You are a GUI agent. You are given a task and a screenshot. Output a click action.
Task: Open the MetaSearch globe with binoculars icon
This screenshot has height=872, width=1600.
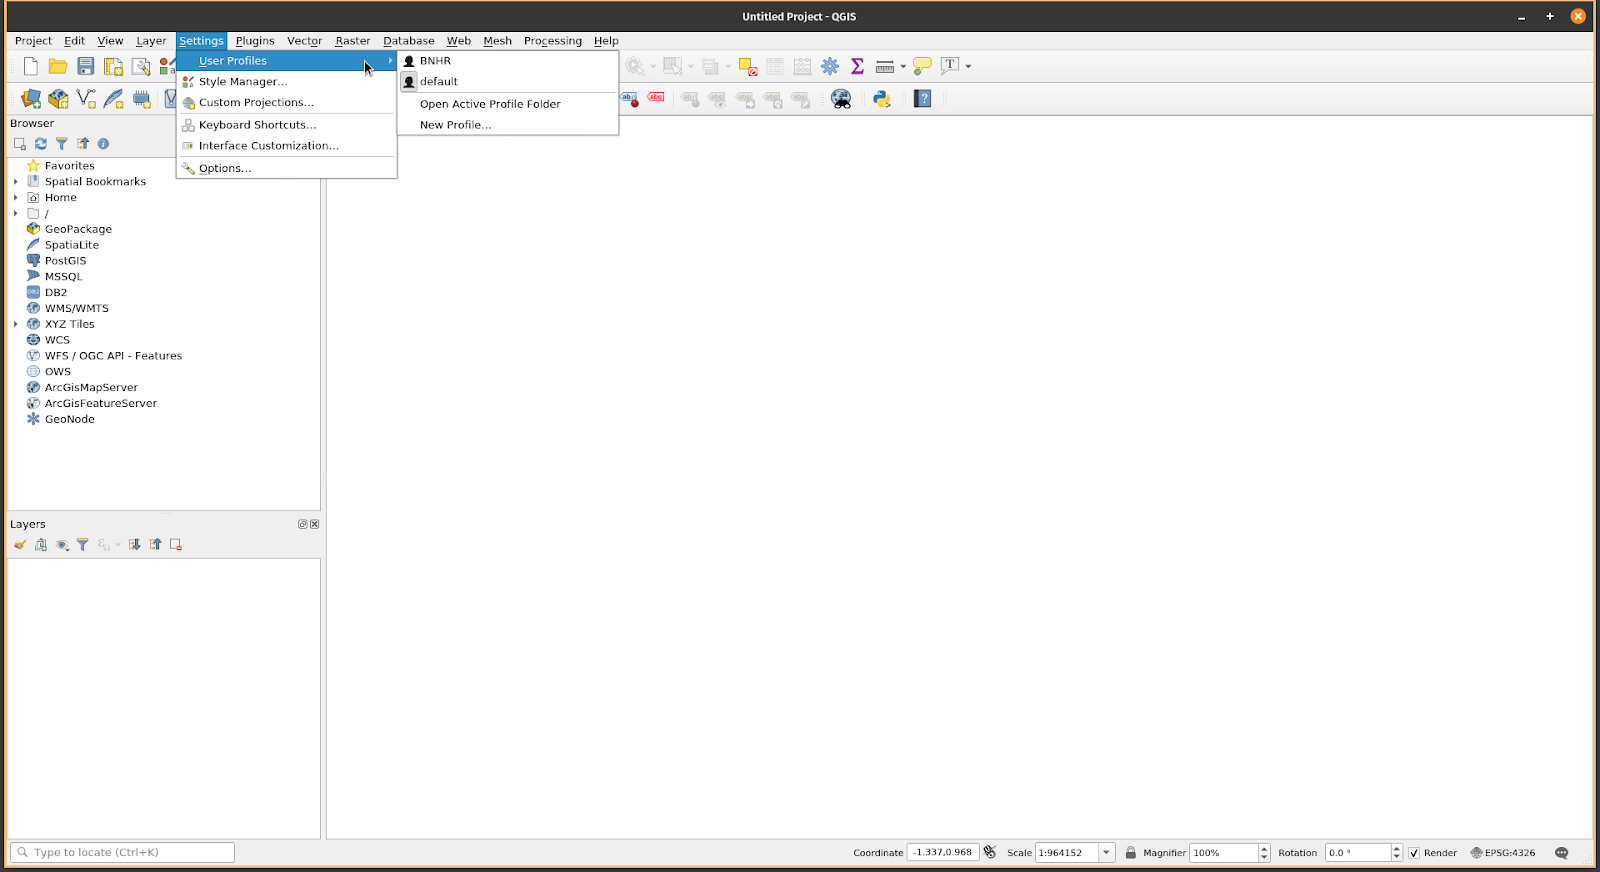click(841, 99)
